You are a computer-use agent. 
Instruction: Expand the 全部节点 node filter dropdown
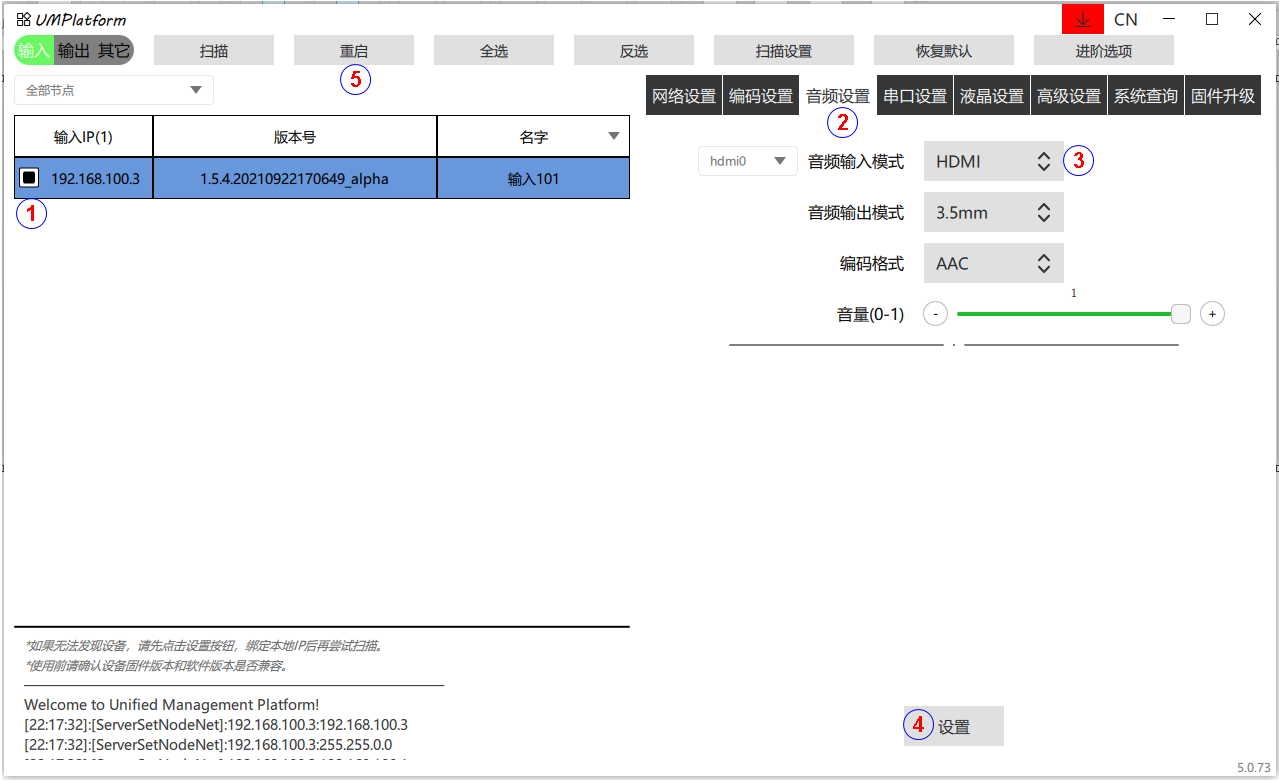114,90
